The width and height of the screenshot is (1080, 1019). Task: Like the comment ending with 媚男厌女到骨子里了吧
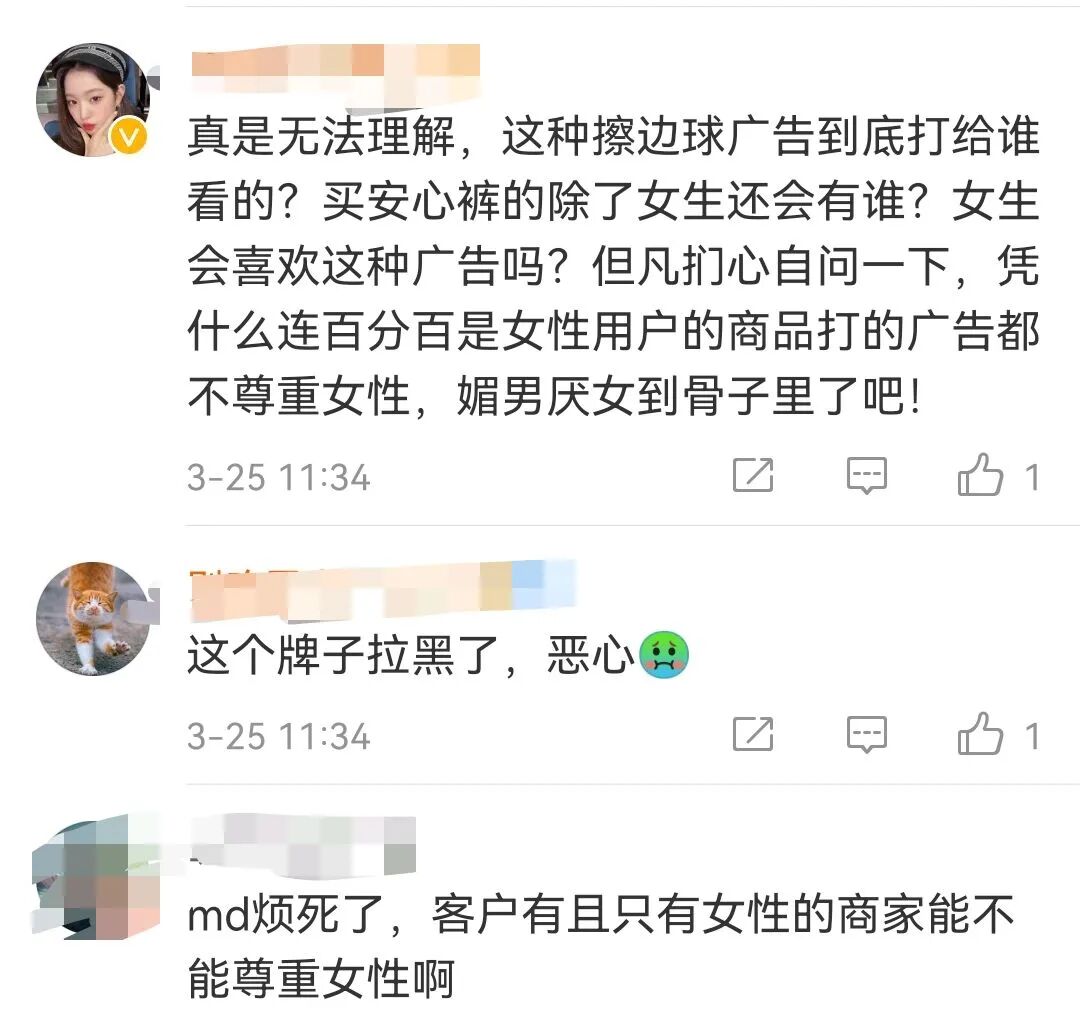point(979,474)
